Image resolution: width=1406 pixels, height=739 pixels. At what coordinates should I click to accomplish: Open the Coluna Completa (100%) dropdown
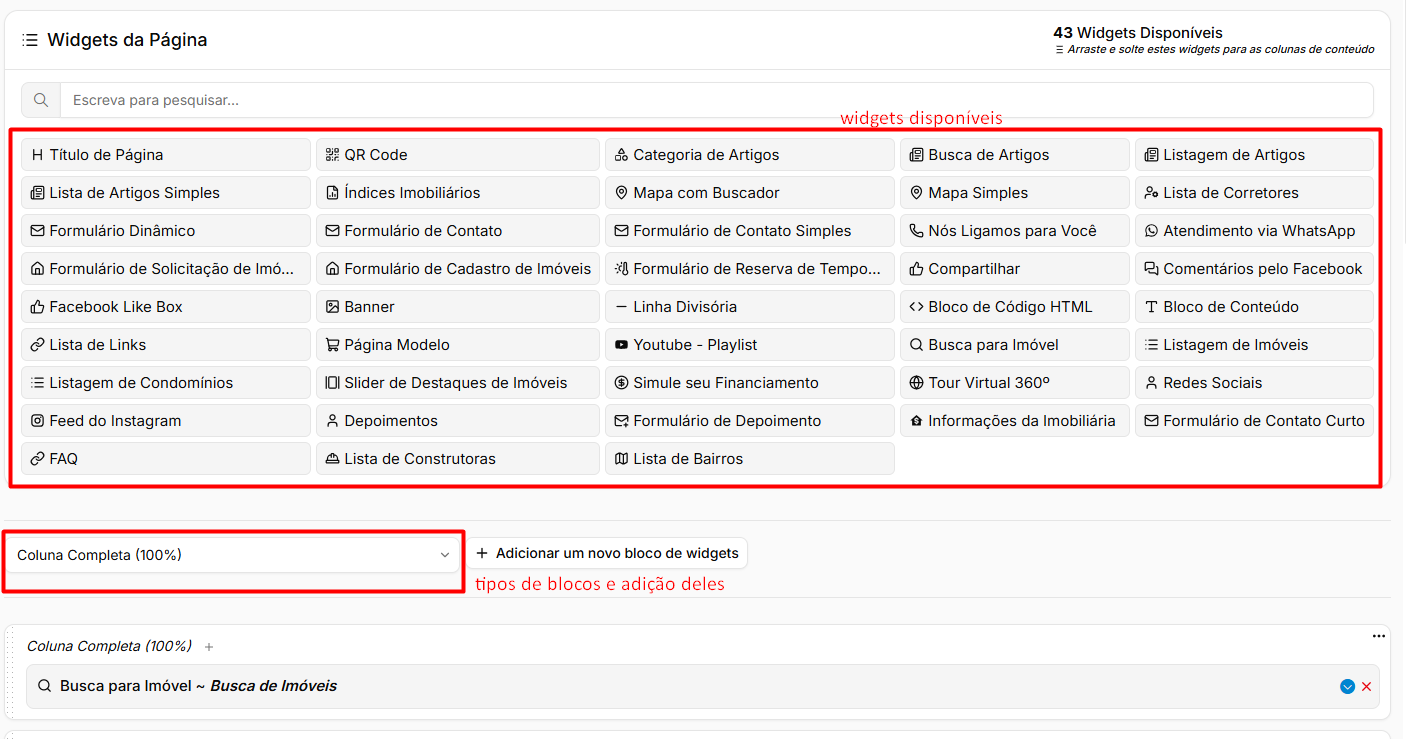[234, 555]
